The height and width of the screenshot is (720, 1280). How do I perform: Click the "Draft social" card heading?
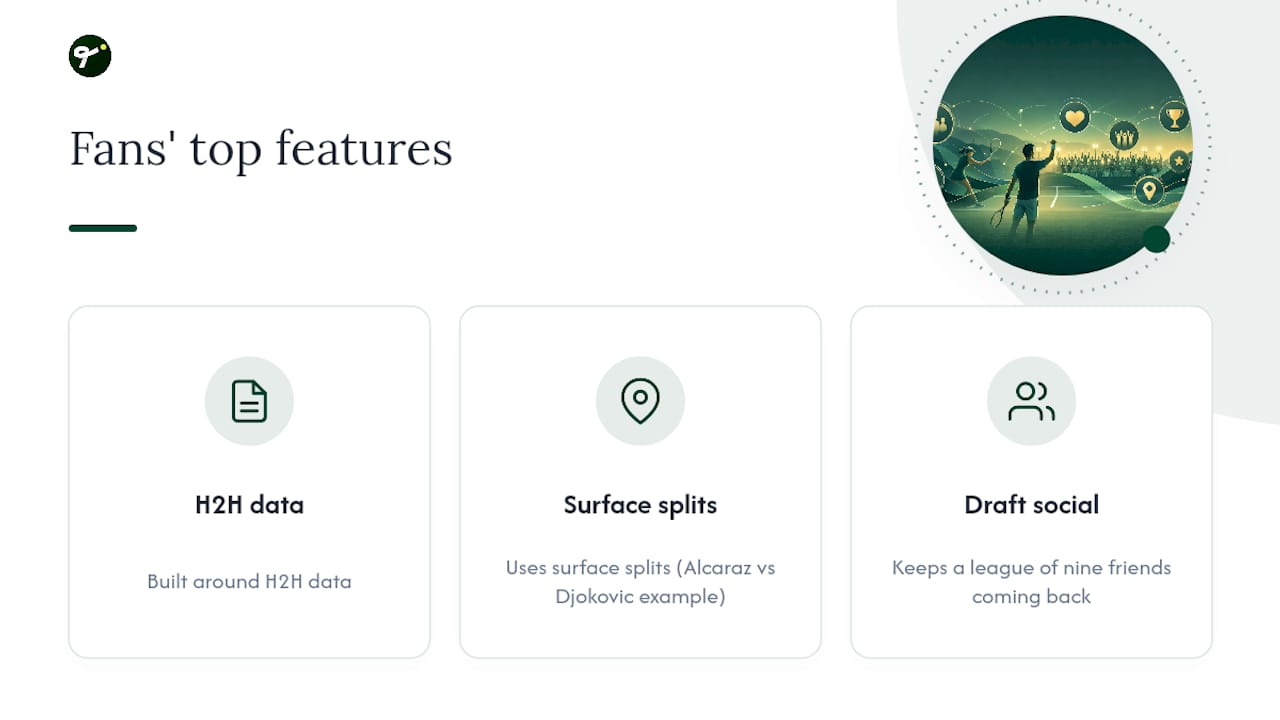tap(1031, 505)
